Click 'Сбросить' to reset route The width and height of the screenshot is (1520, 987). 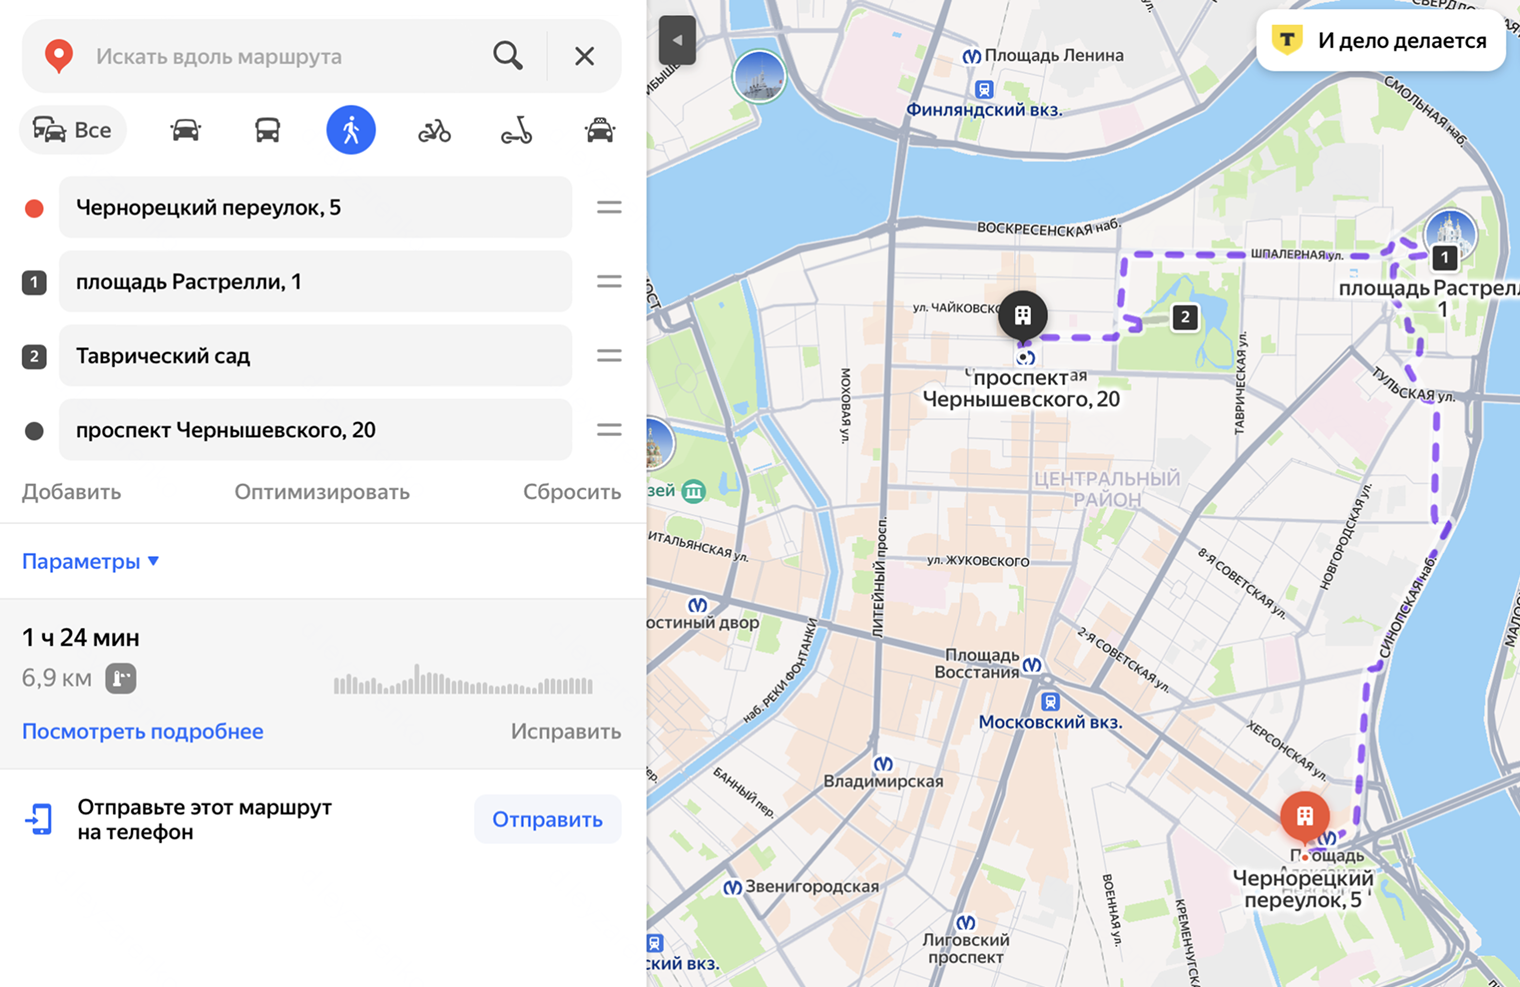click(572, 492)
